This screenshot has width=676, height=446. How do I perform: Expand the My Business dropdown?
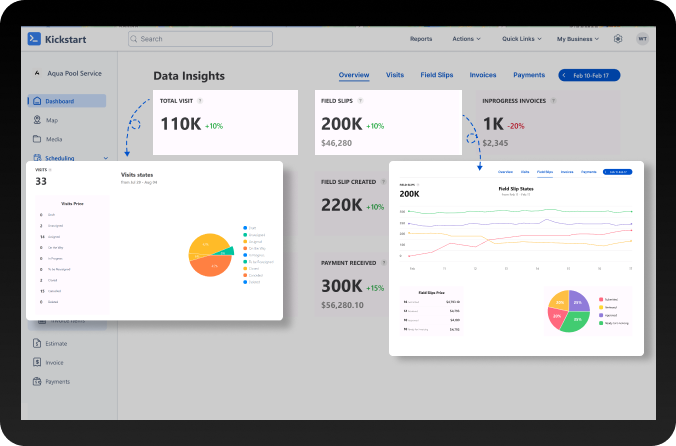coord(577,39)
